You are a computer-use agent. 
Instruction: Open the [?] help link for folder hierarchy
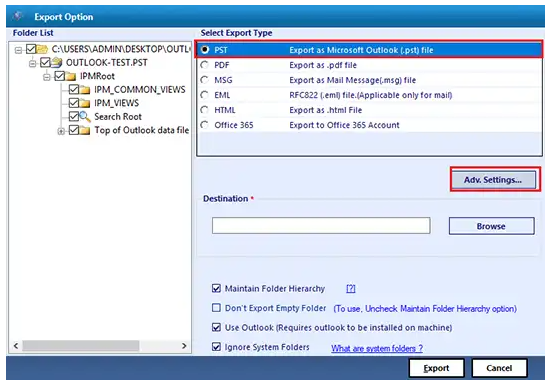click(351, 289)
